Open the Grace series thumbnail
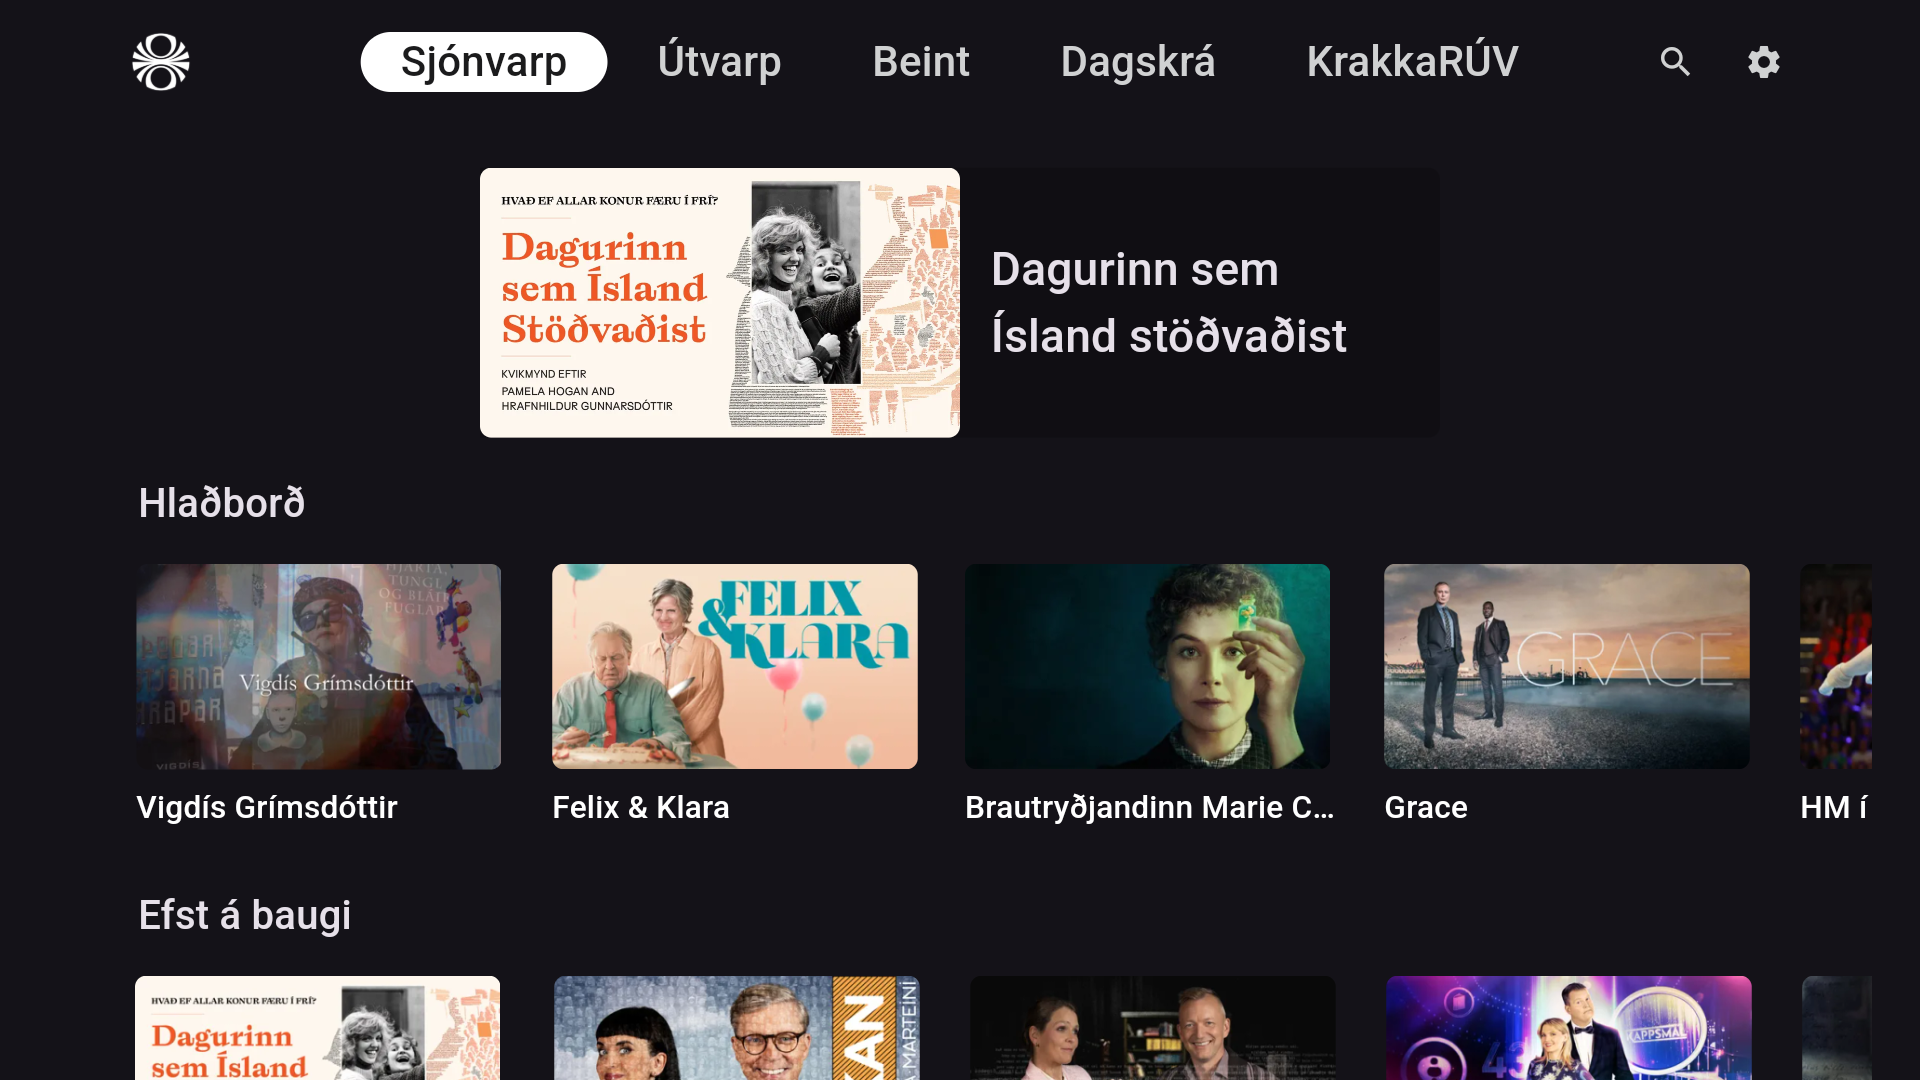This screenshot has height=1080, width=1920. [1567, 667]
